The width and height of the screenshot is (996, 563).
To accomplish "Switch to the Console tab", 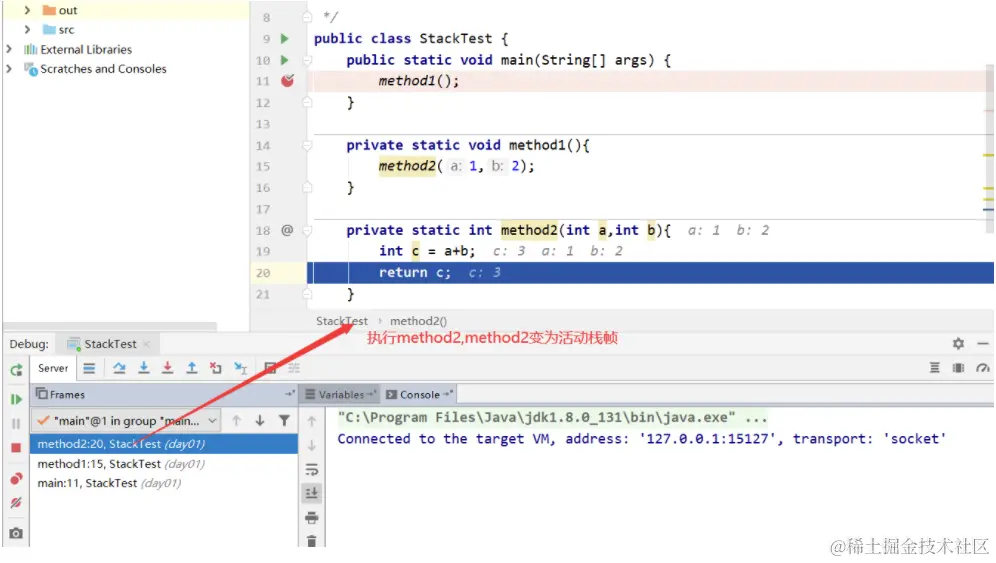I will (x=420, y=395).
